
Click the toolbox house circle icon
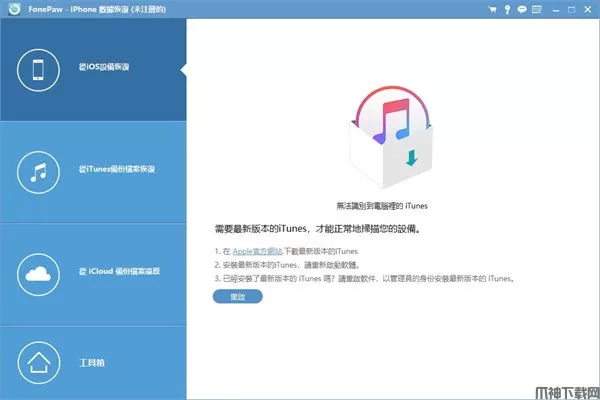point(39,362)
